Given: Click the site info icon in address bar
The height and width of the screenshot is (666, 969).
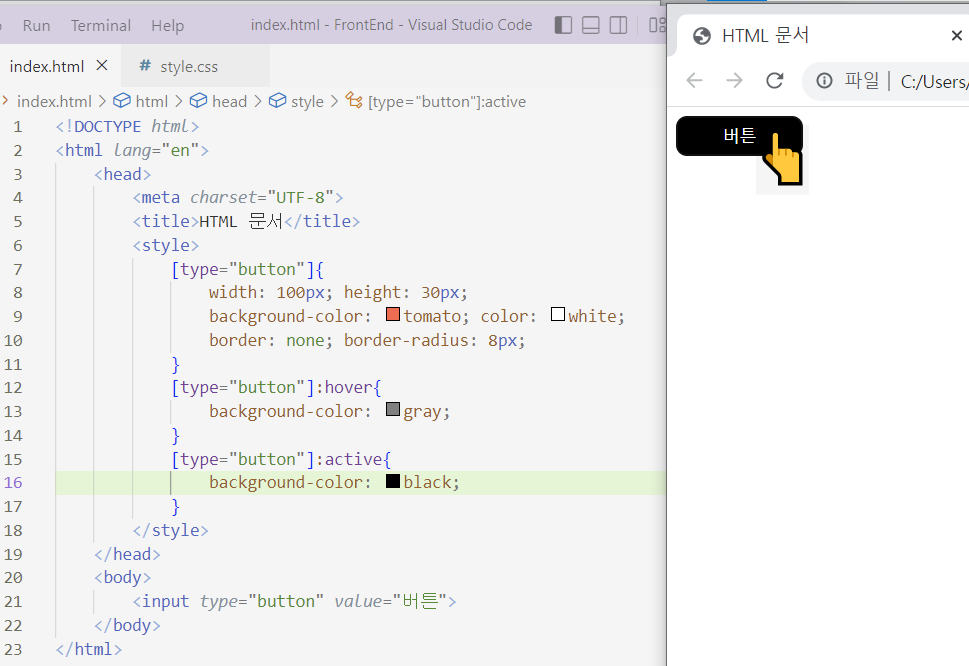Looking at the screenshot, I should point(824,81).
